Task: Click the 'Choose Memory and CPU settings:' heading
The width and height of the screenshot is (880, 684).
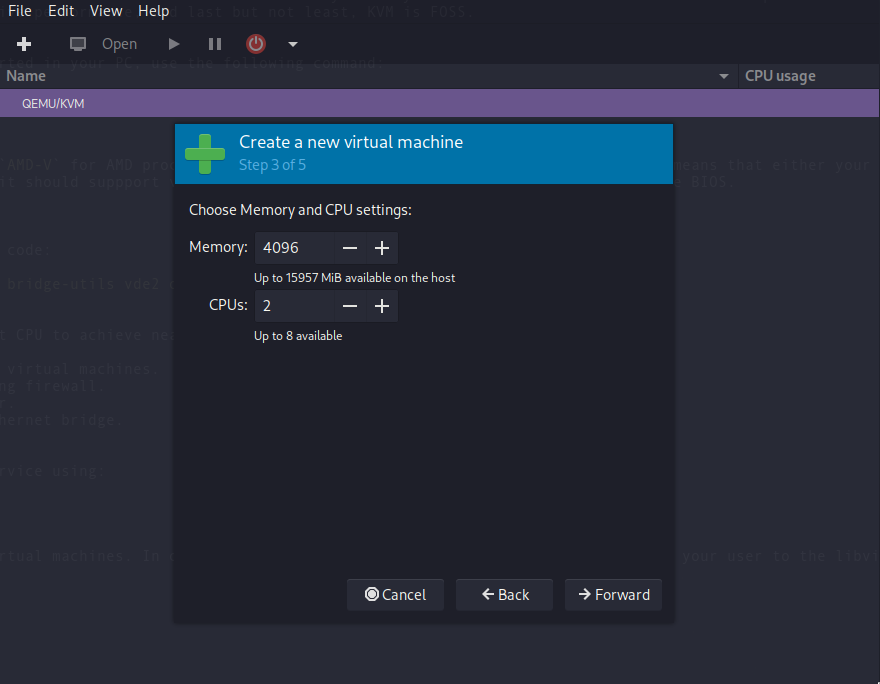Action: (x=300, y=210)
